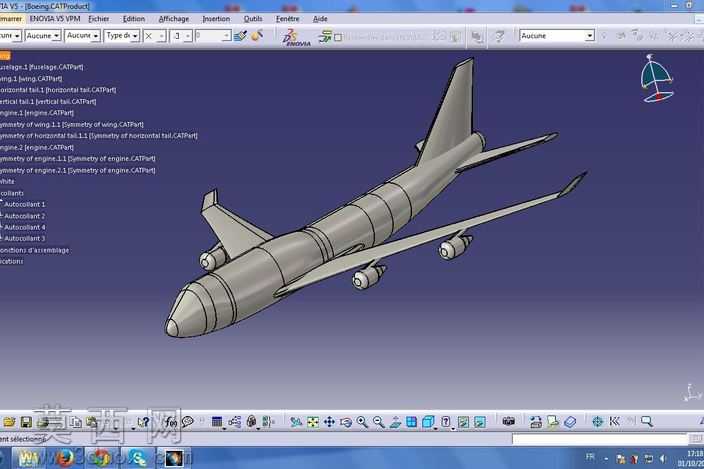The width and height of the screenshot is (704, 469).
Task: Open the thickness dropdown showing 3
Action: tap(181, 36)
